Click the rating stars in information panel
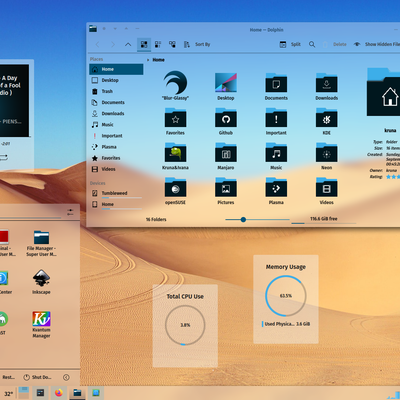Screen dimensions: 400x400 point(393,177)
